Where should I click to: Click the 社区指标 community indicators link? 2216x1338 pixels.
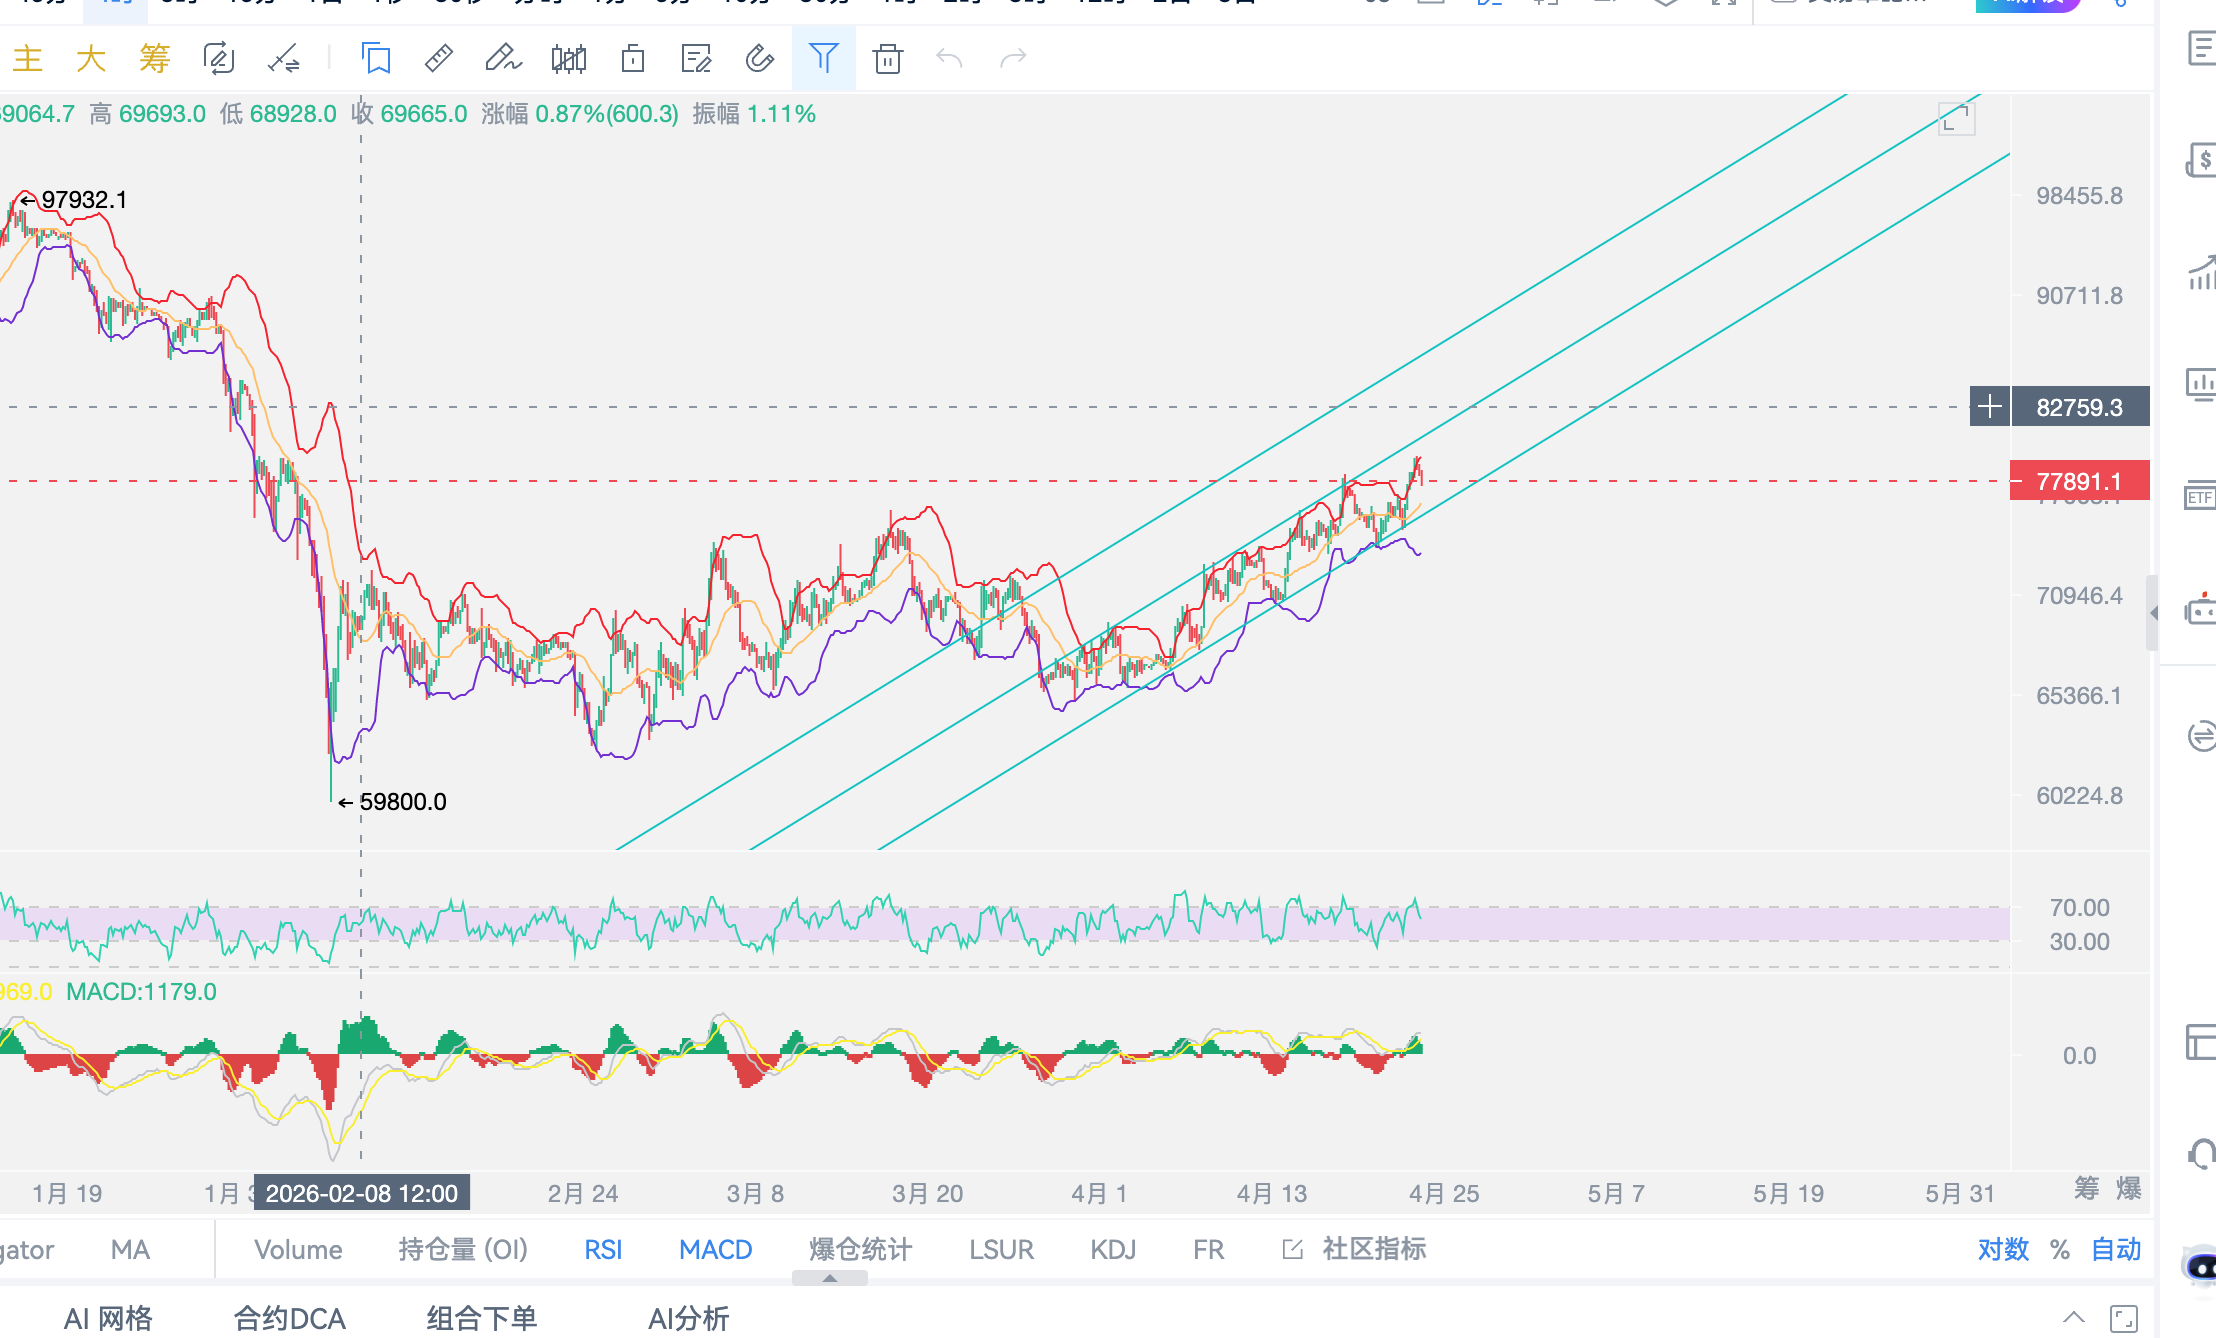coord(1373,1249)
